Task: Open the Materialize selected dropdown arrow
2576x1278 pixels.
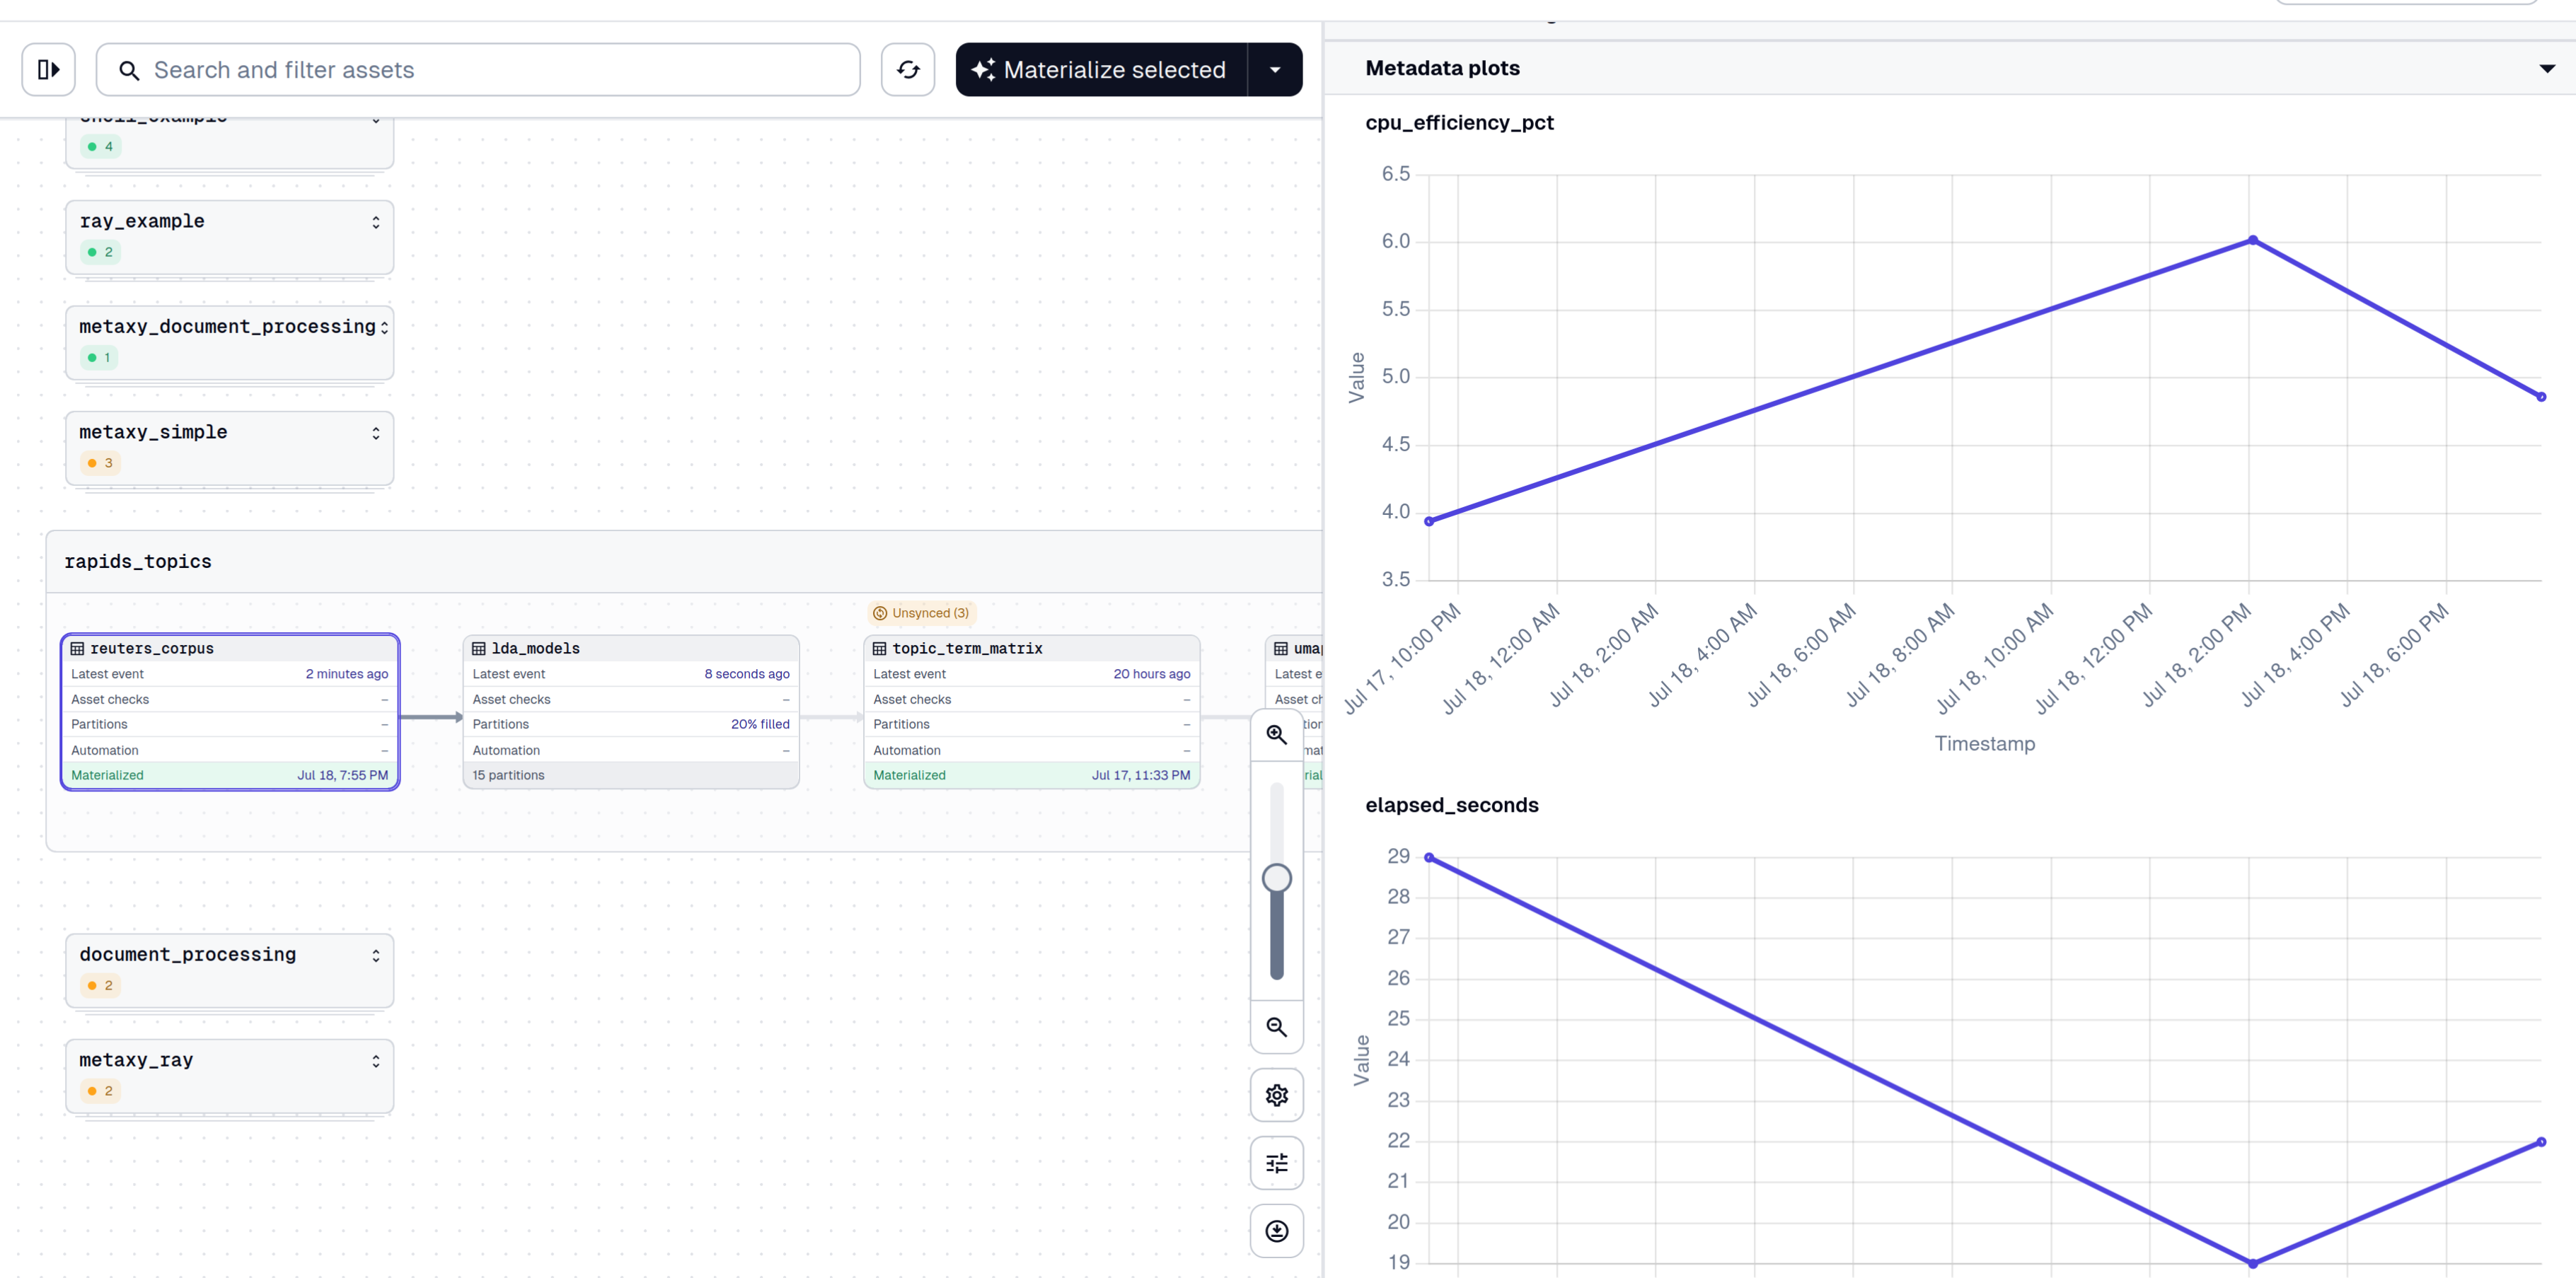Action: pos(1275,70)
